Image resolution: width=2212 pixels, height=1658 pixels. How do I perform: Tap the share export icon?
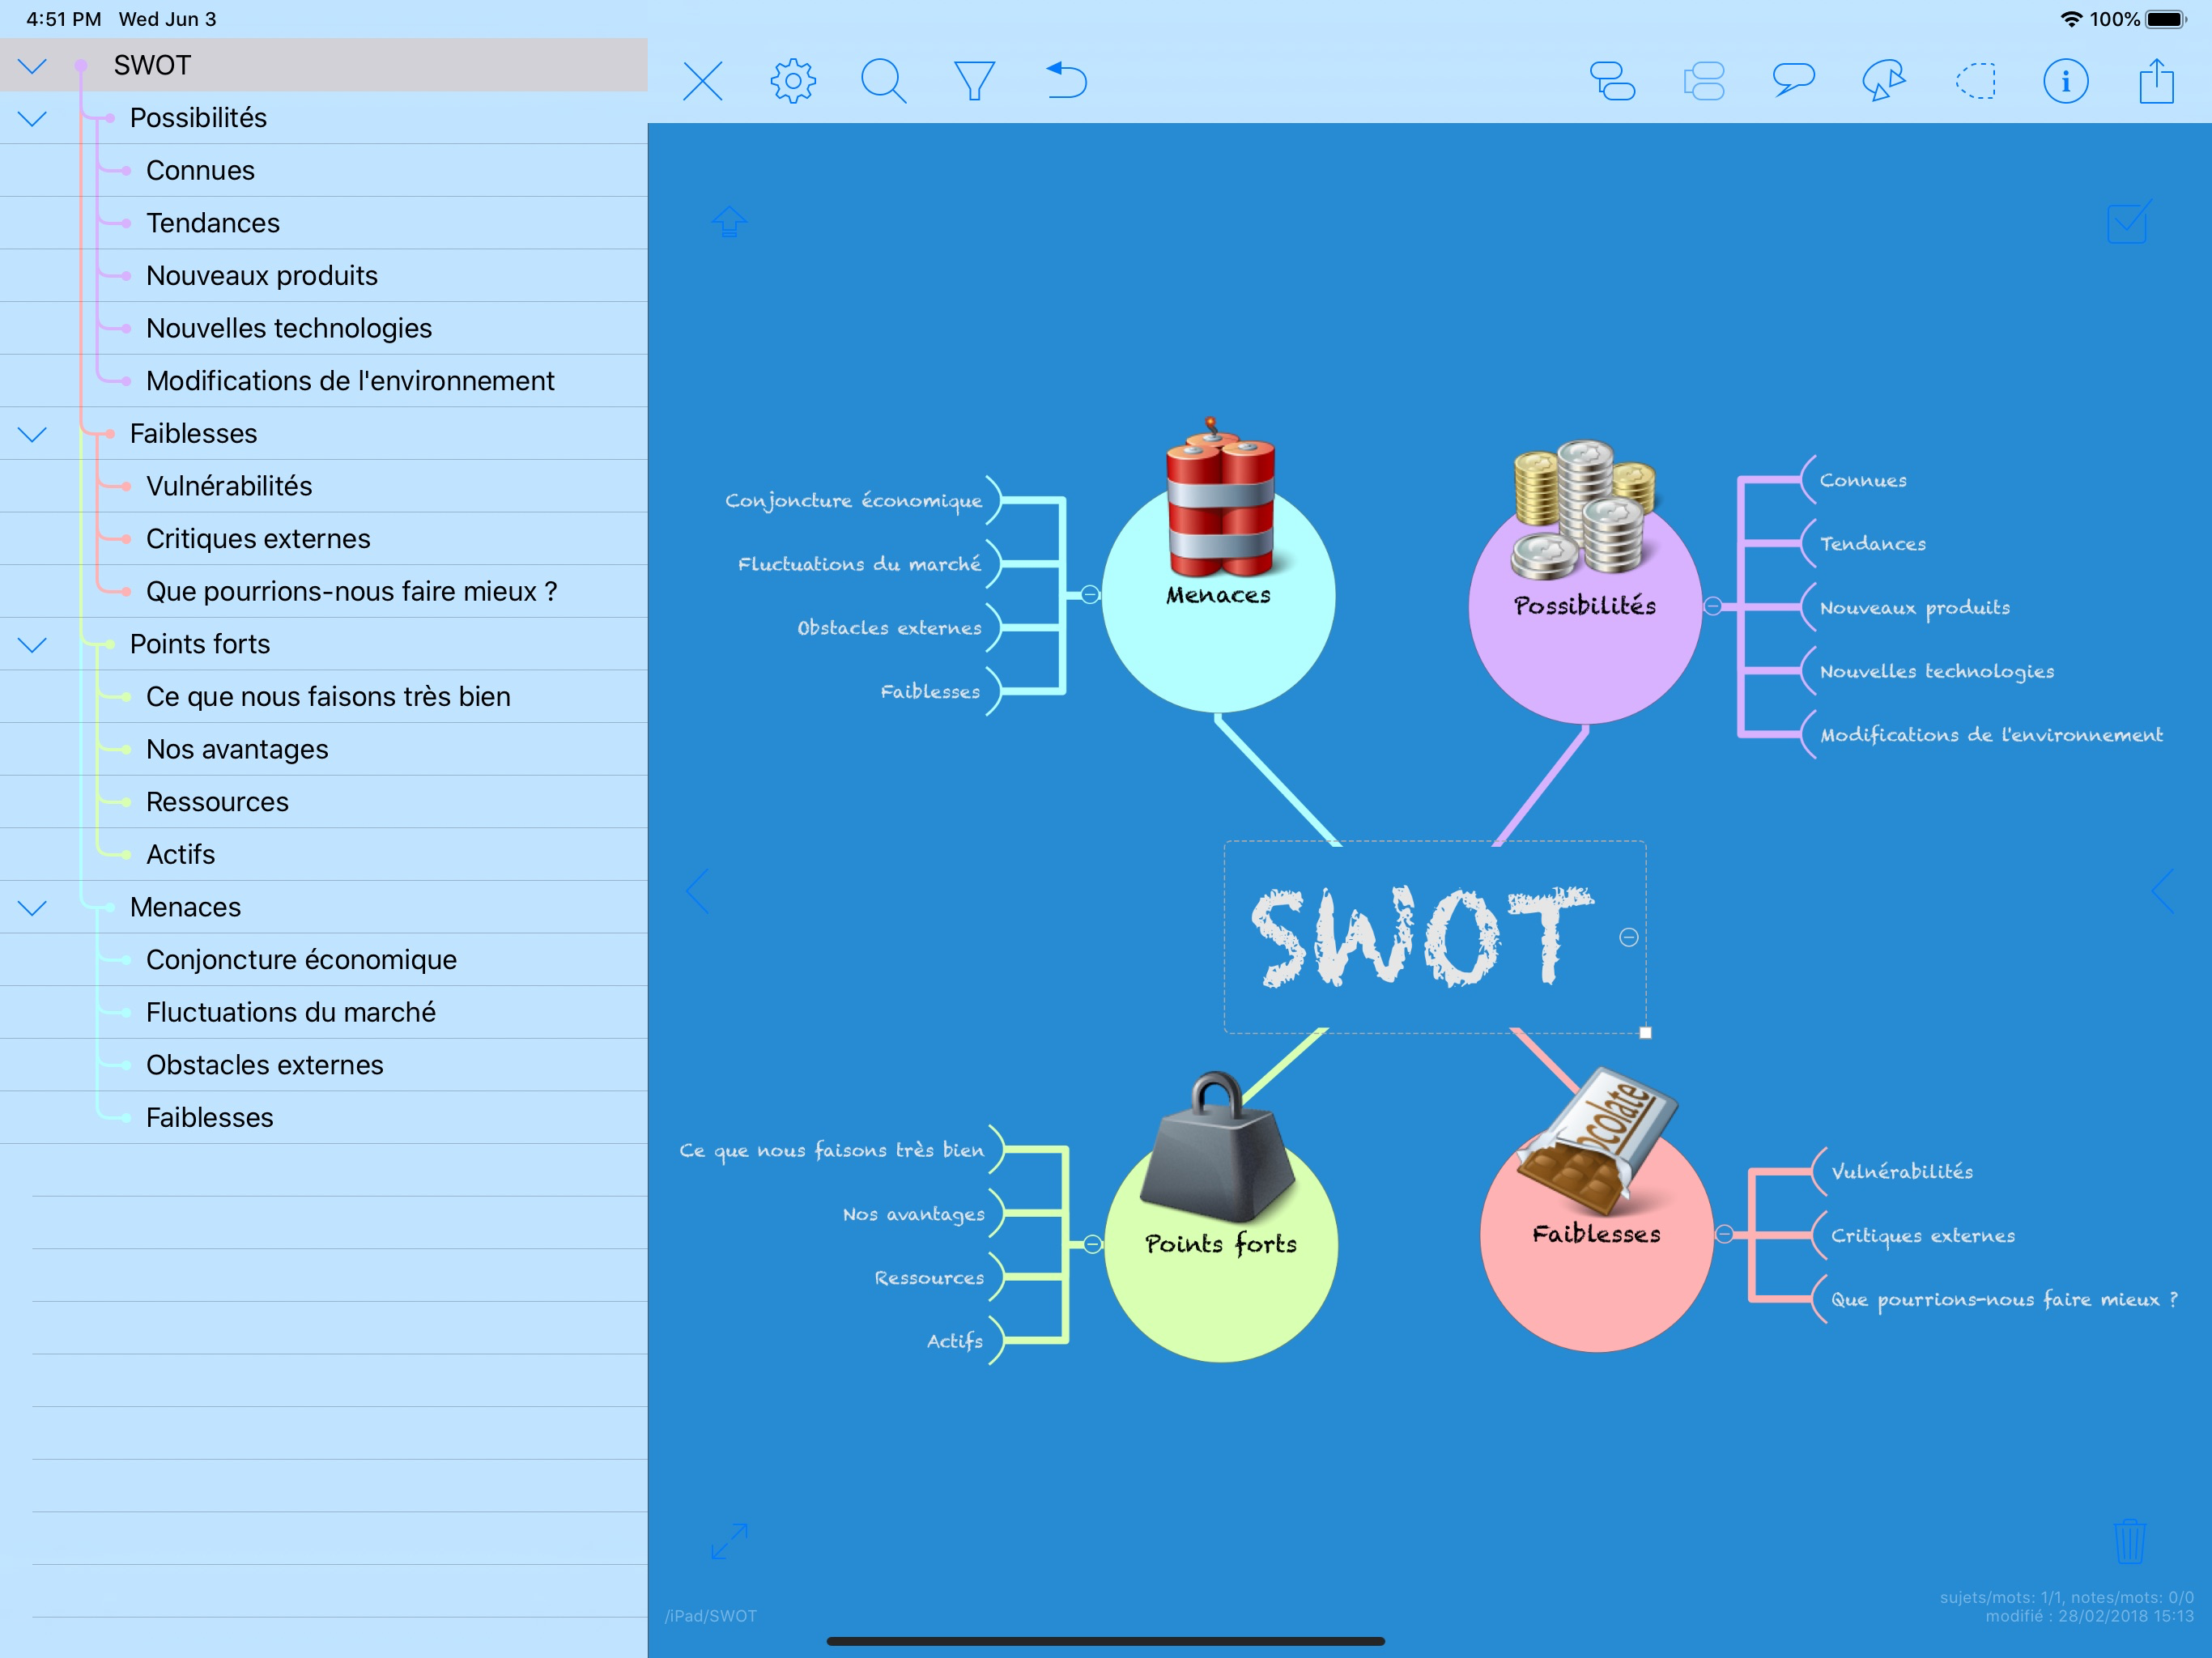click(x=2156, y=81)
